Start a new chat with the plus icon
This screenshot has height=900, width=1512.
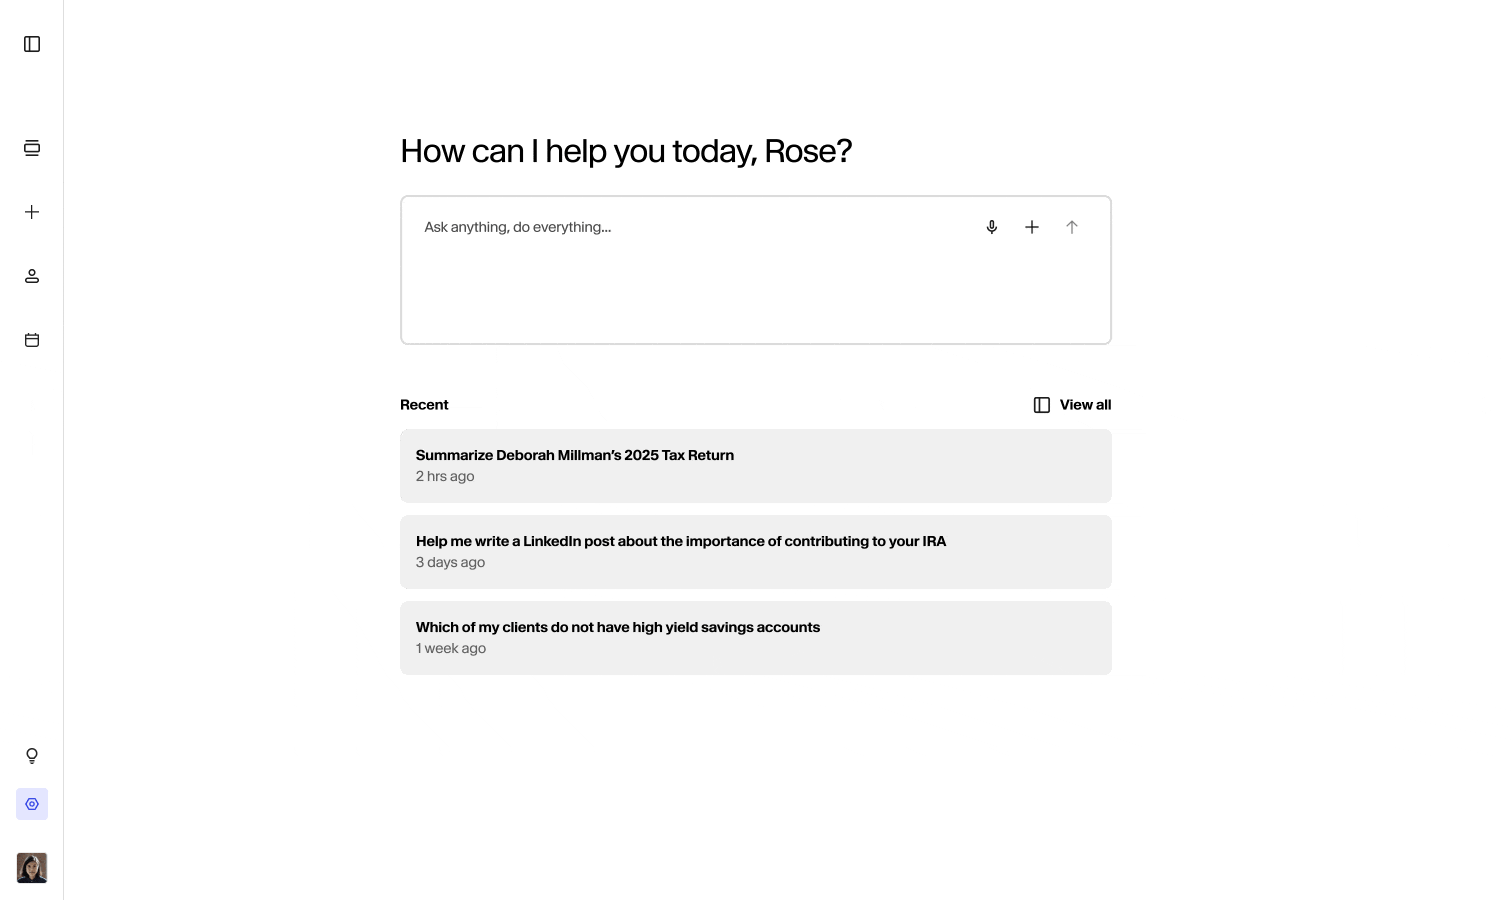pyautogui.click(x=31, y=212)
